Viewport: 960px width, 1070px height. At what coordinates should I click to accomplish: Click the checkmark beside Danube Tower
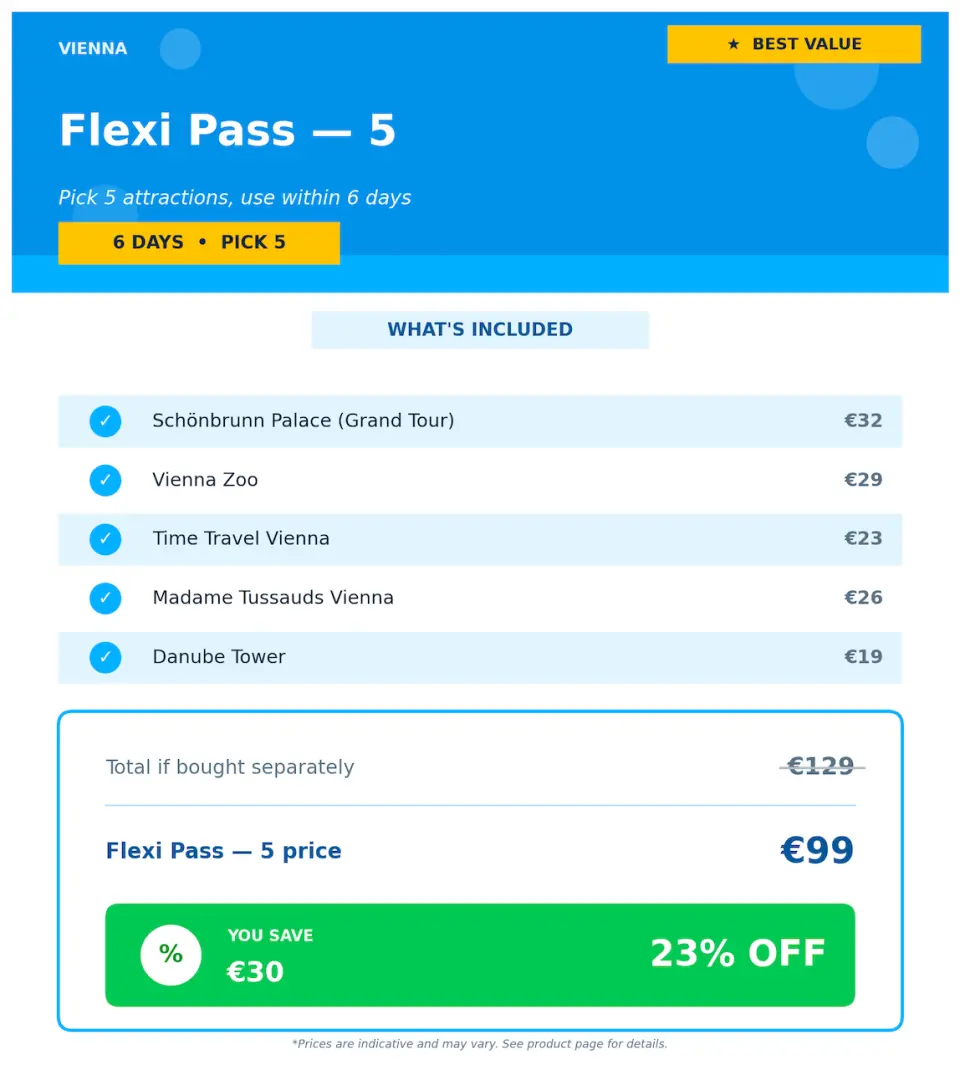(x=105, y=657)
